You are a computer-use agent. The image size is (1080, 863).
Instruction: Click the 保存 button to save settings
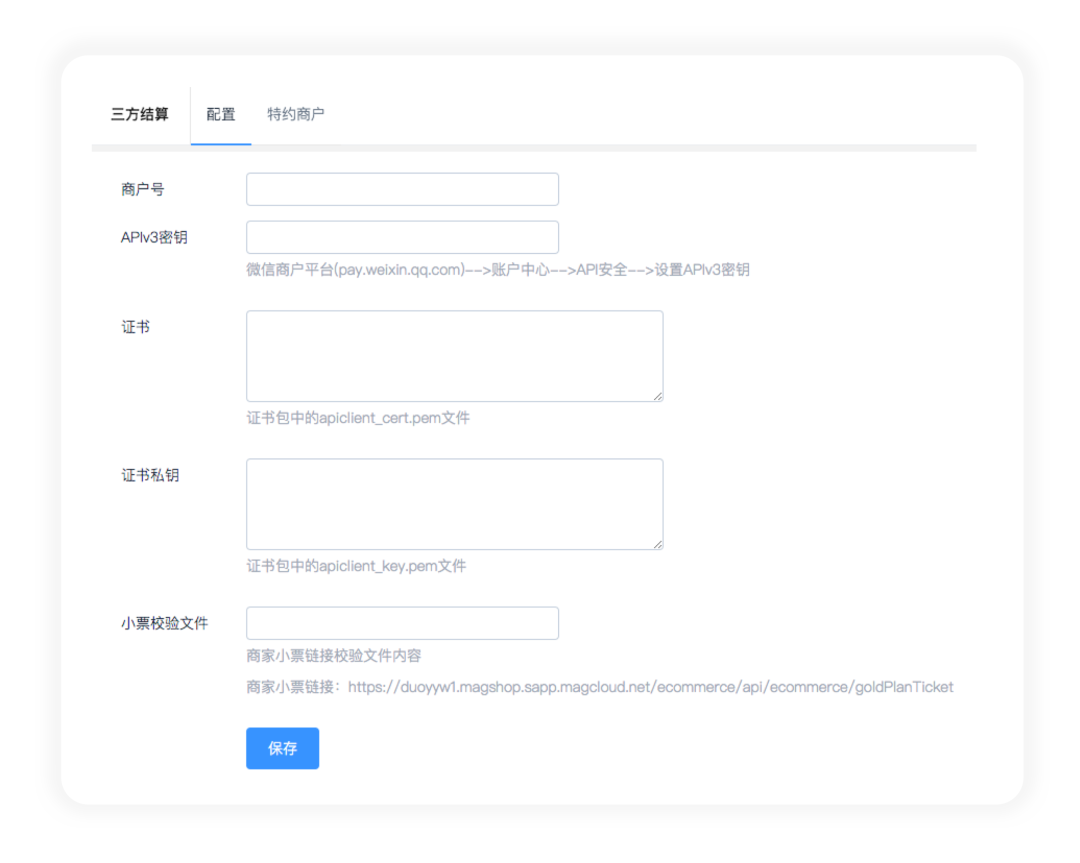(x=282, y=748)
